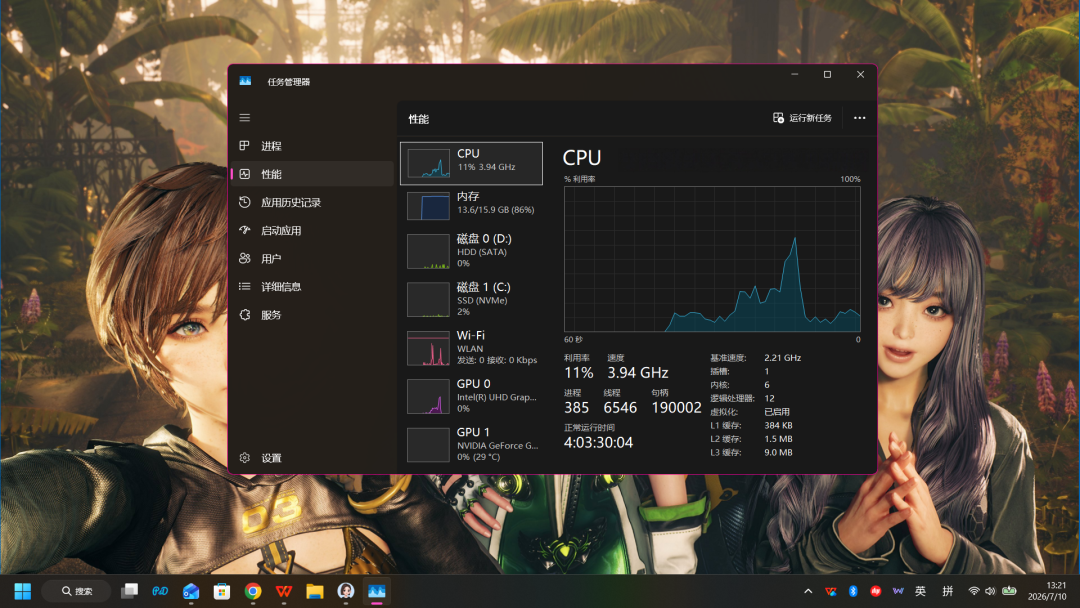Click the CPU utilization graph

point(712,259)
